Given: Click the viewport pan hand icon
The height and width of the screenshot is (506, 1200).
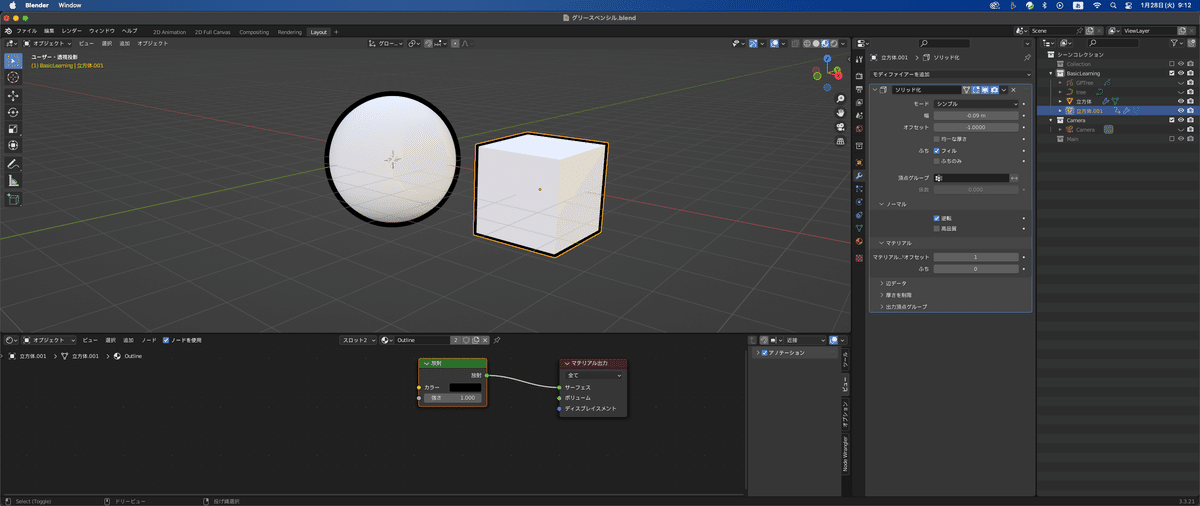Looking at the screenshot, I should coord(841,113).
